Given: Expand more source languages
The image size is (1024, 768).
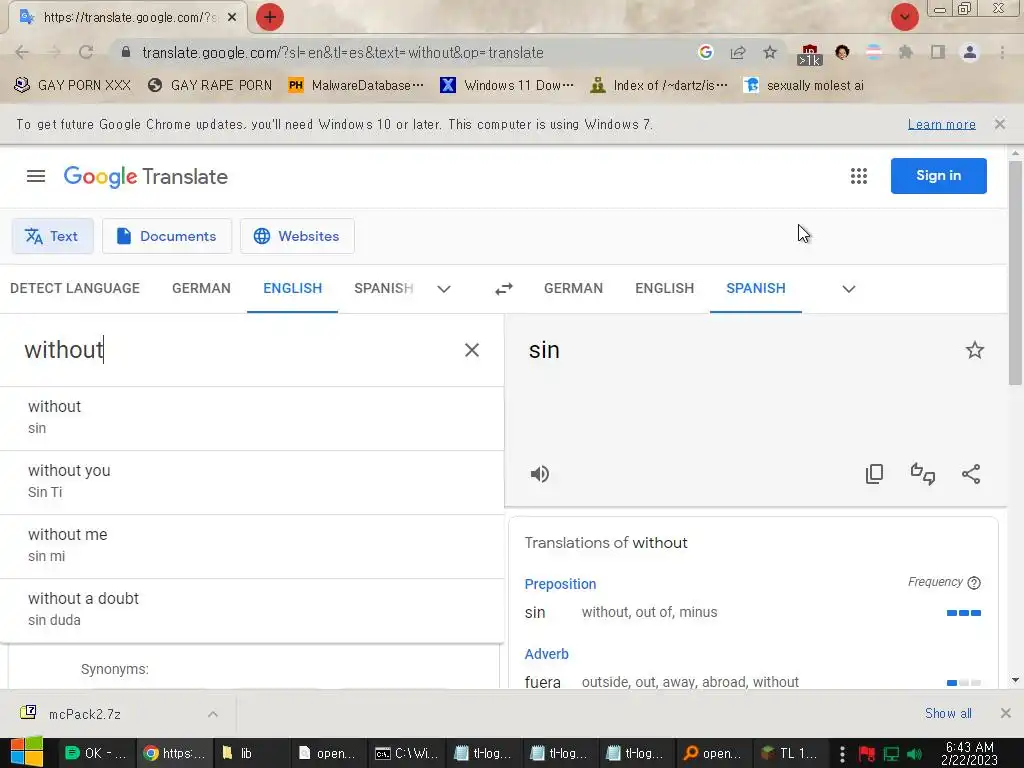Looking at the screenshot, I should [x=444, y=289].
